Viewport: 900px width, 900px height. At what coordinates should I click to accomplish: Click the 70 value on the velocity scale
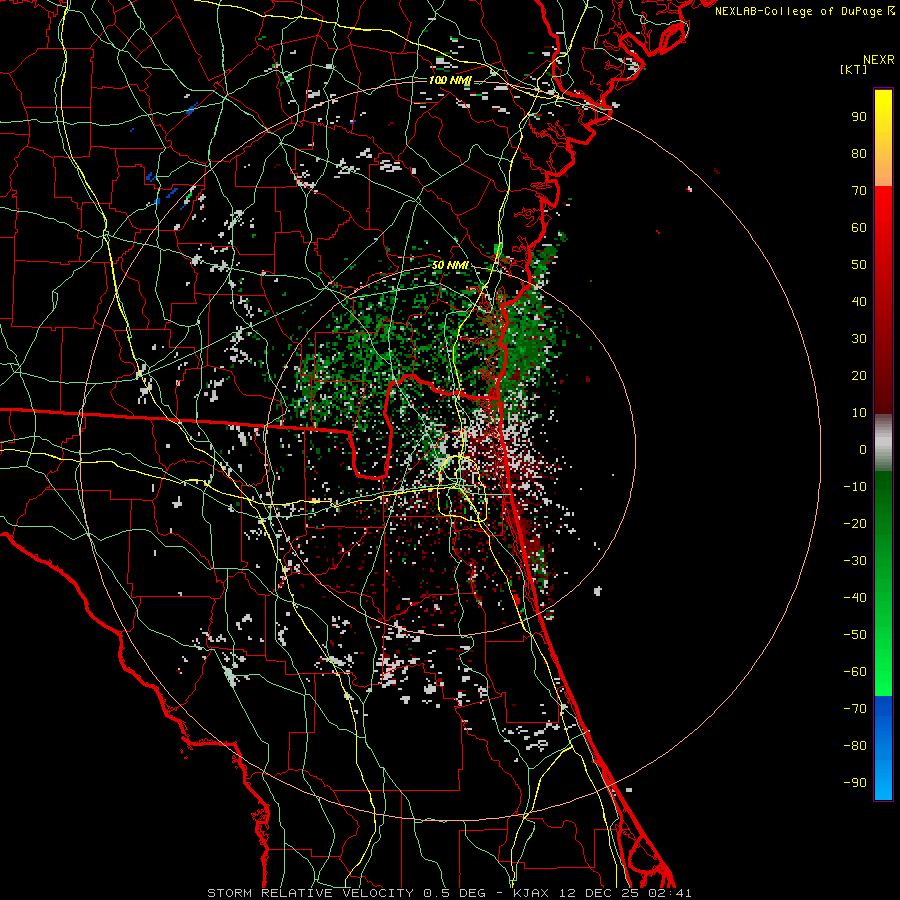tap(859, 191)
